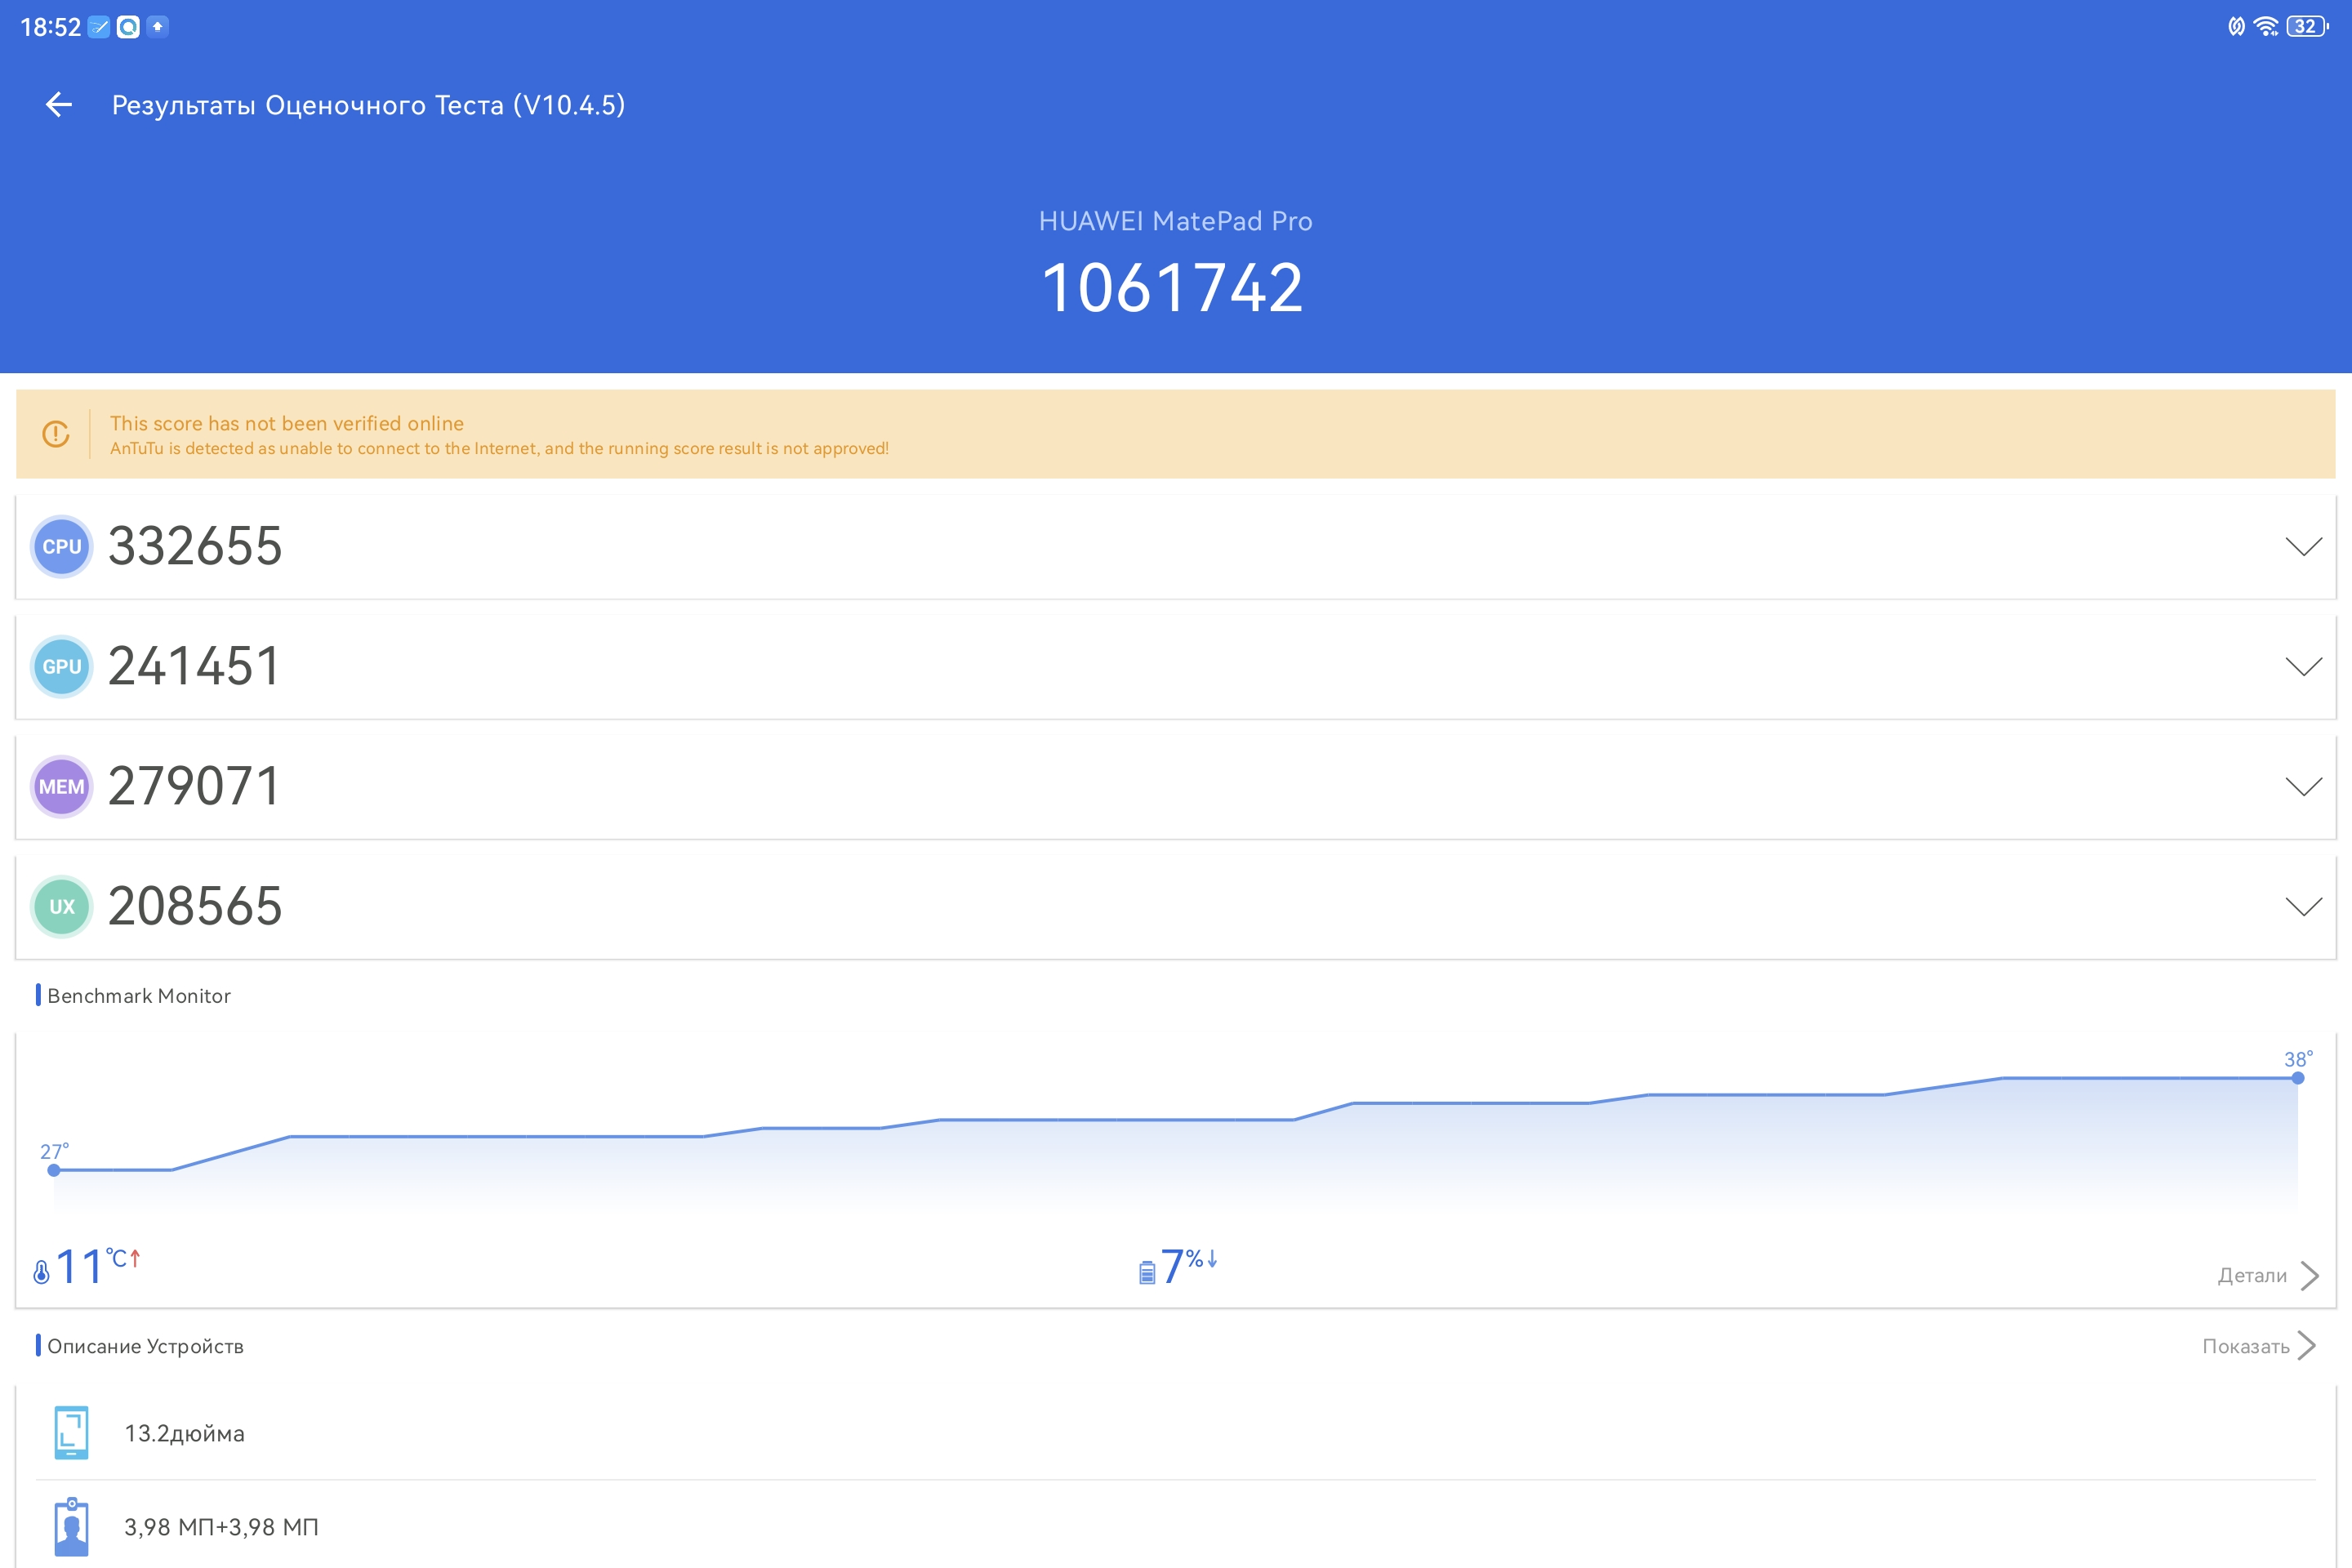Tap the chevron next to Показать
The image size is (2352, 1568).
[2307, 1346]
